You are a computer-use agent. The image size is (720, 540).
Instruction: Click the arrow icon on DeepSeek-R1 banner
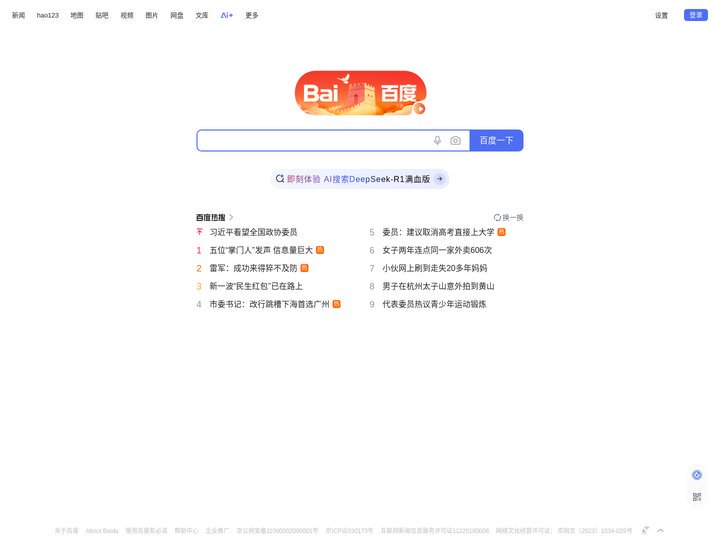439,179
